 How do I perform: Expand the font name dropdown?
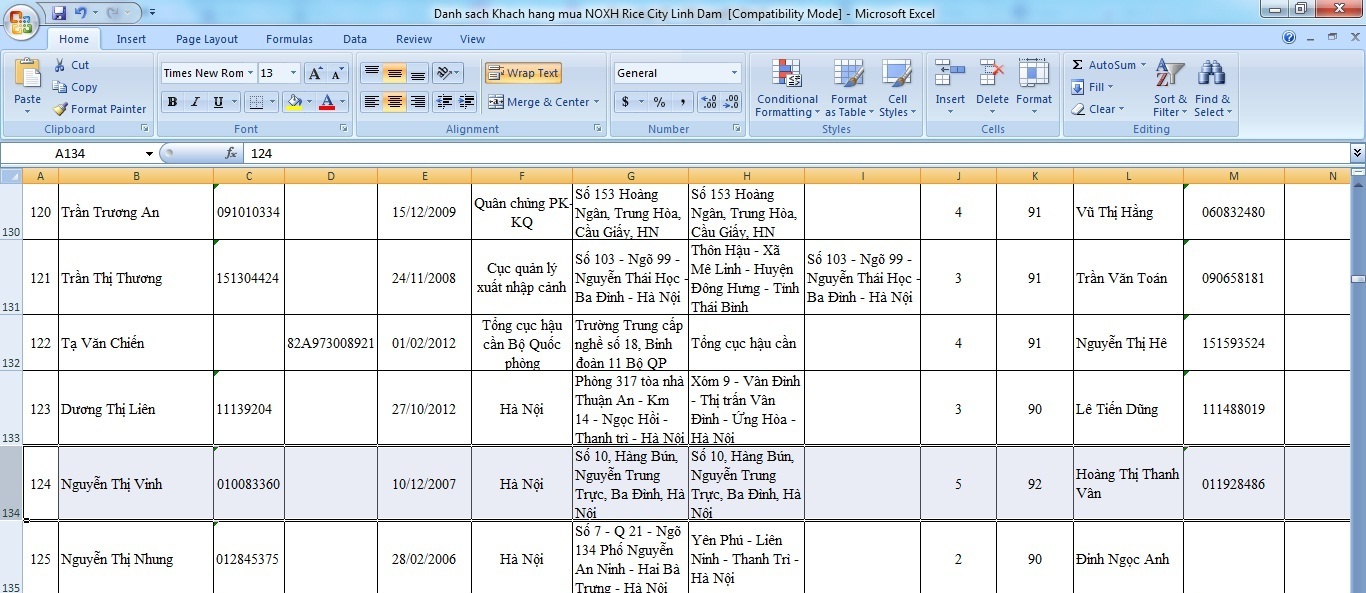[250, 73]
